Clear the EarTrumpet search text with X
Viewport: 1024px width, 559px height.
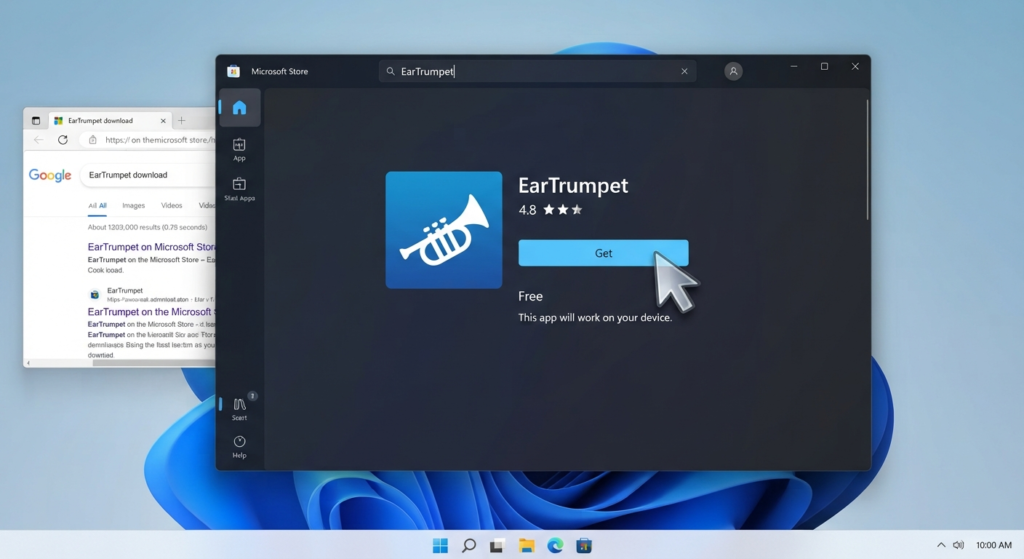coord(684,71)
